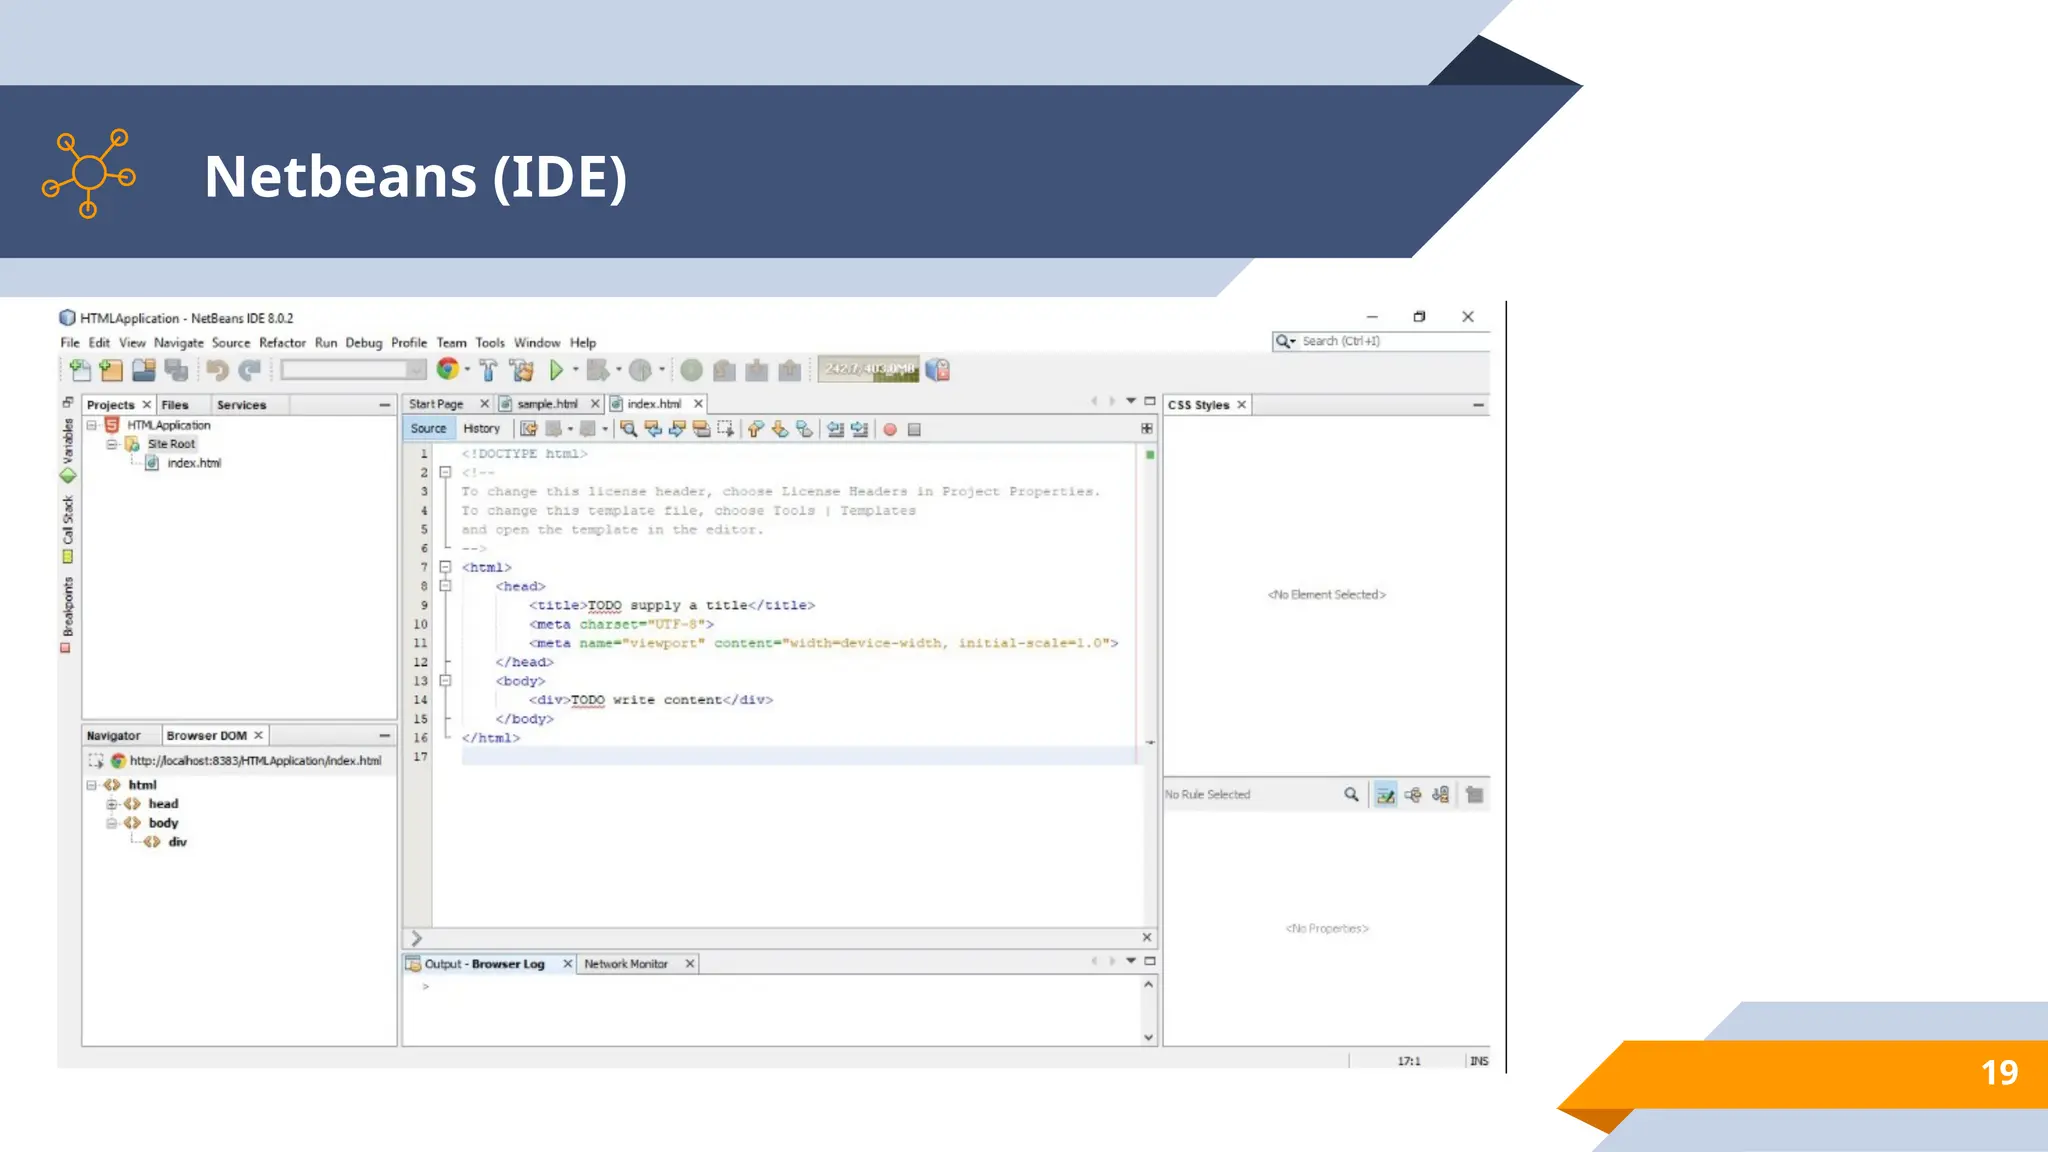This screenshot has width=2048, height=1152.
Task: Click the Last Edit icon in editor toolbar
Action: 528,429
